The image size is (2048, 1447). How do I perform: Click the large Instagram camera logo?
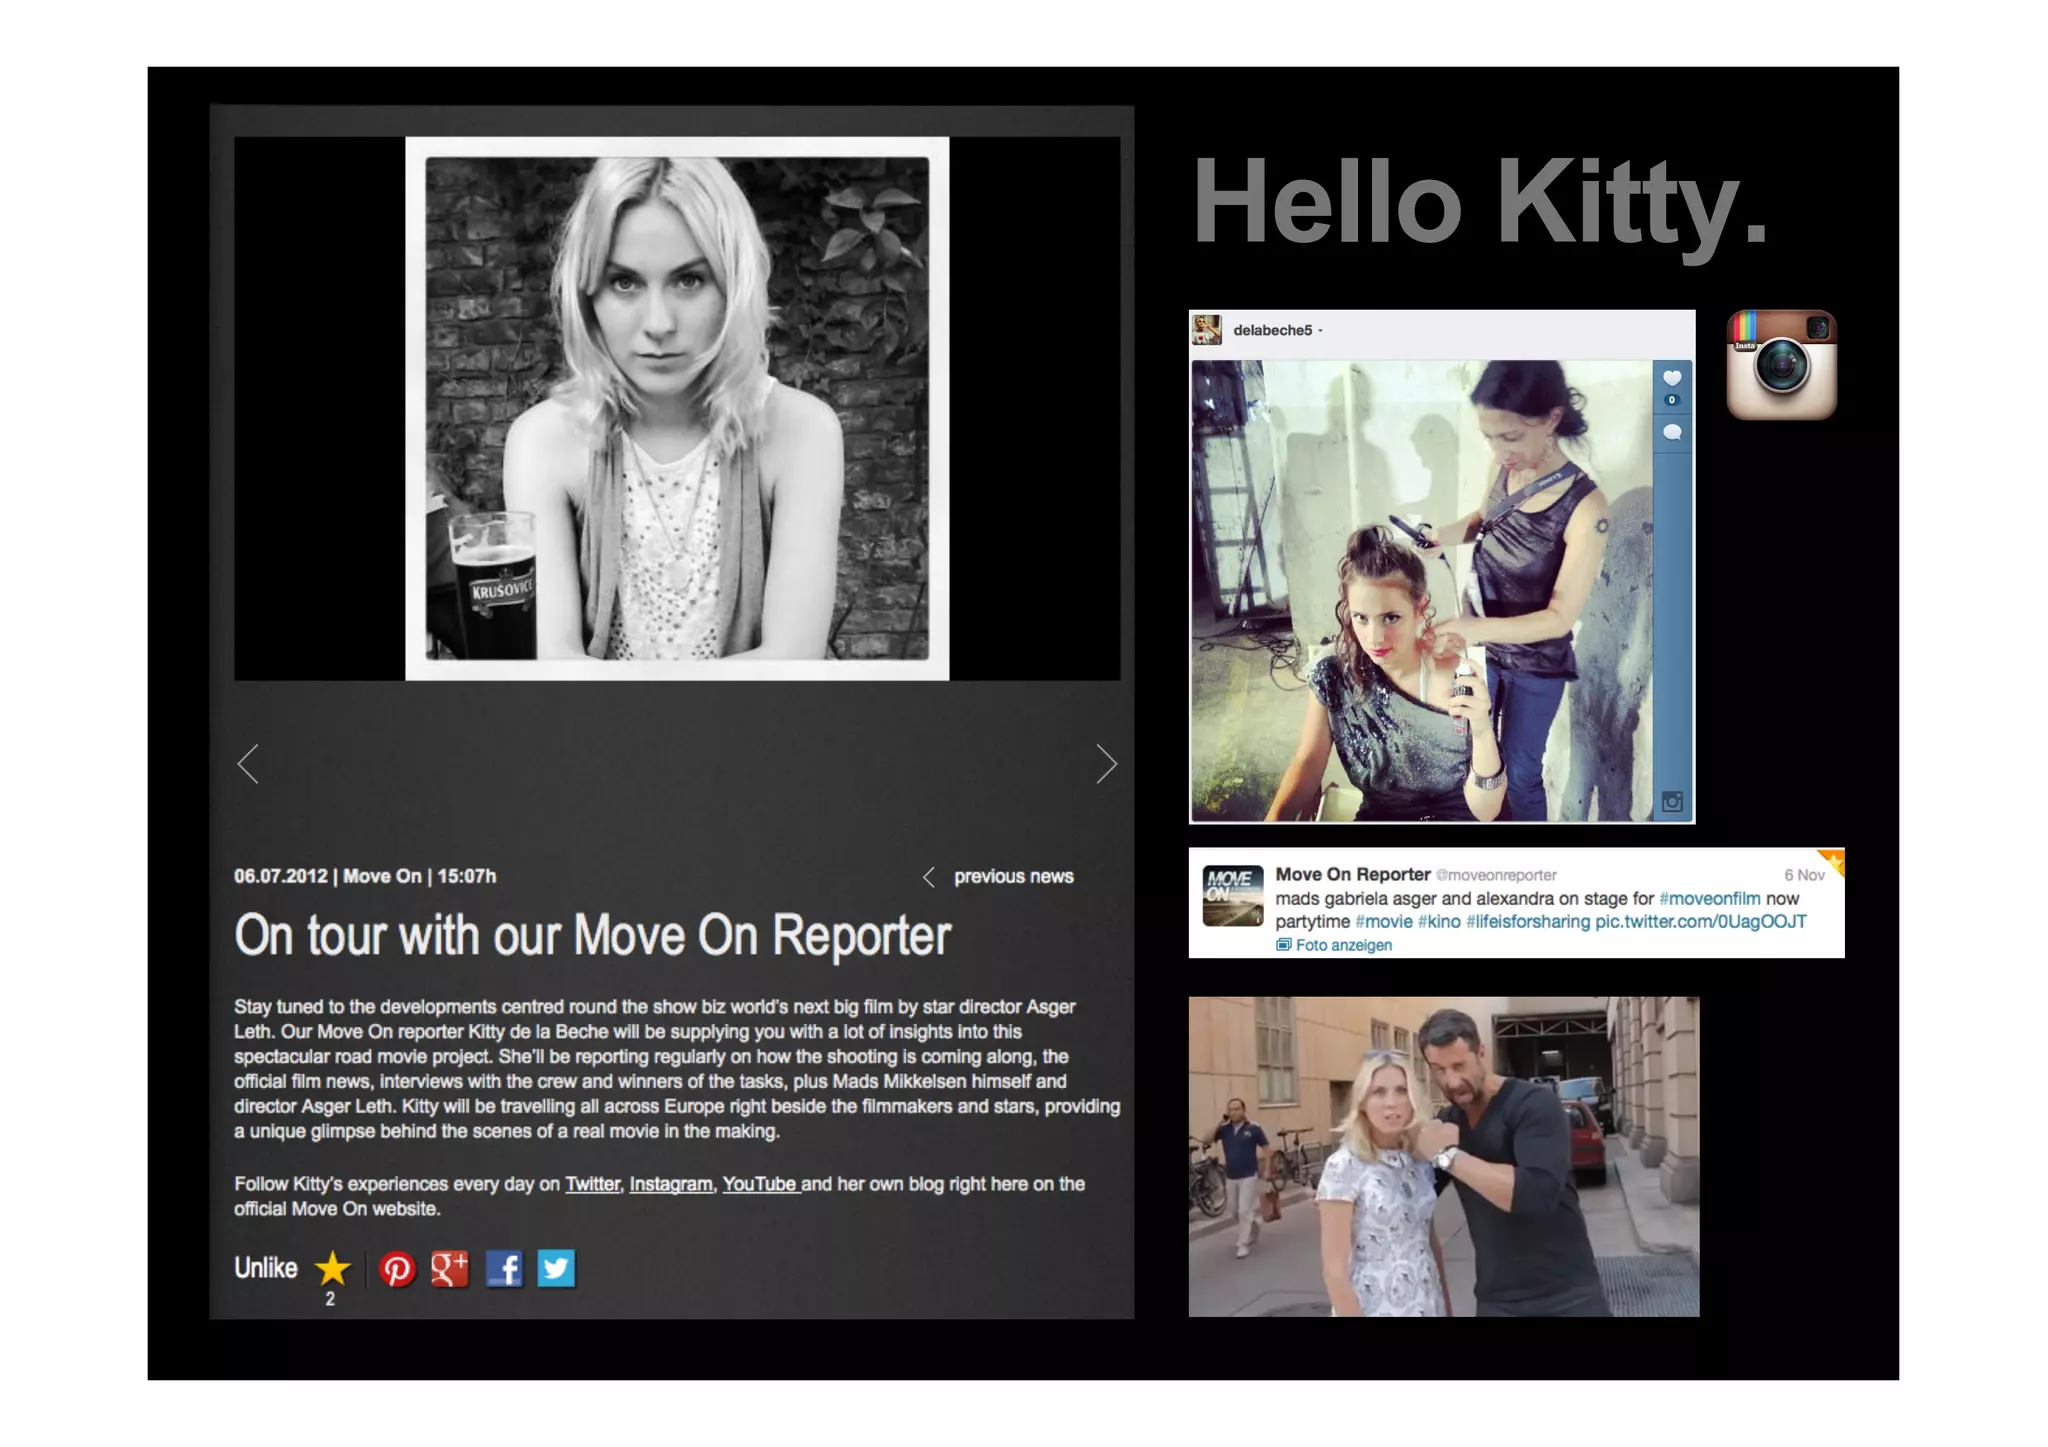pos(1781,365)
